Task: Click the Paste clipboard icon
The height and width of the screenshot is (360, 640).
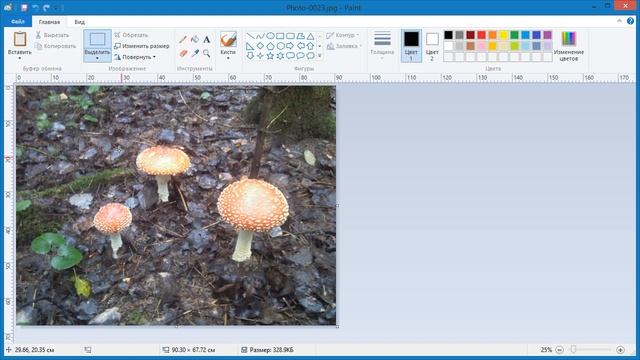Action: coord(20,39)
